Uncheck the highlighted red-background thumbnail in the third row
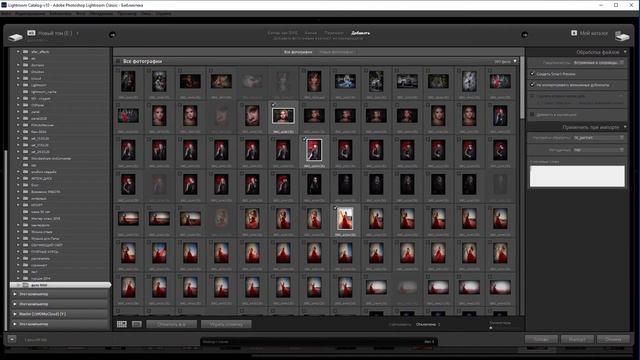 304,139
